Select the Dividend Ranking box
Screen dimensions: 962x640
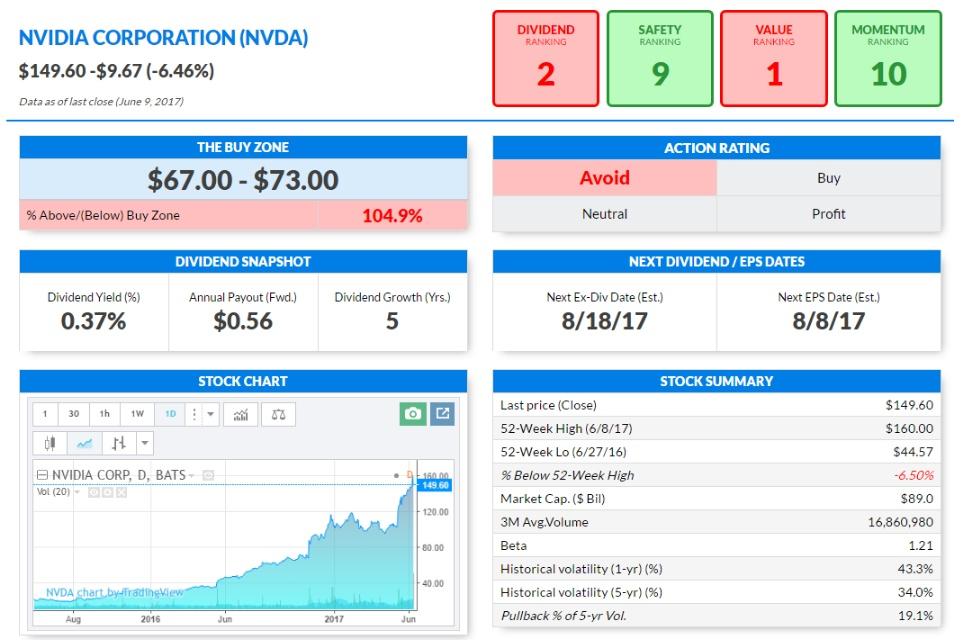545,58
